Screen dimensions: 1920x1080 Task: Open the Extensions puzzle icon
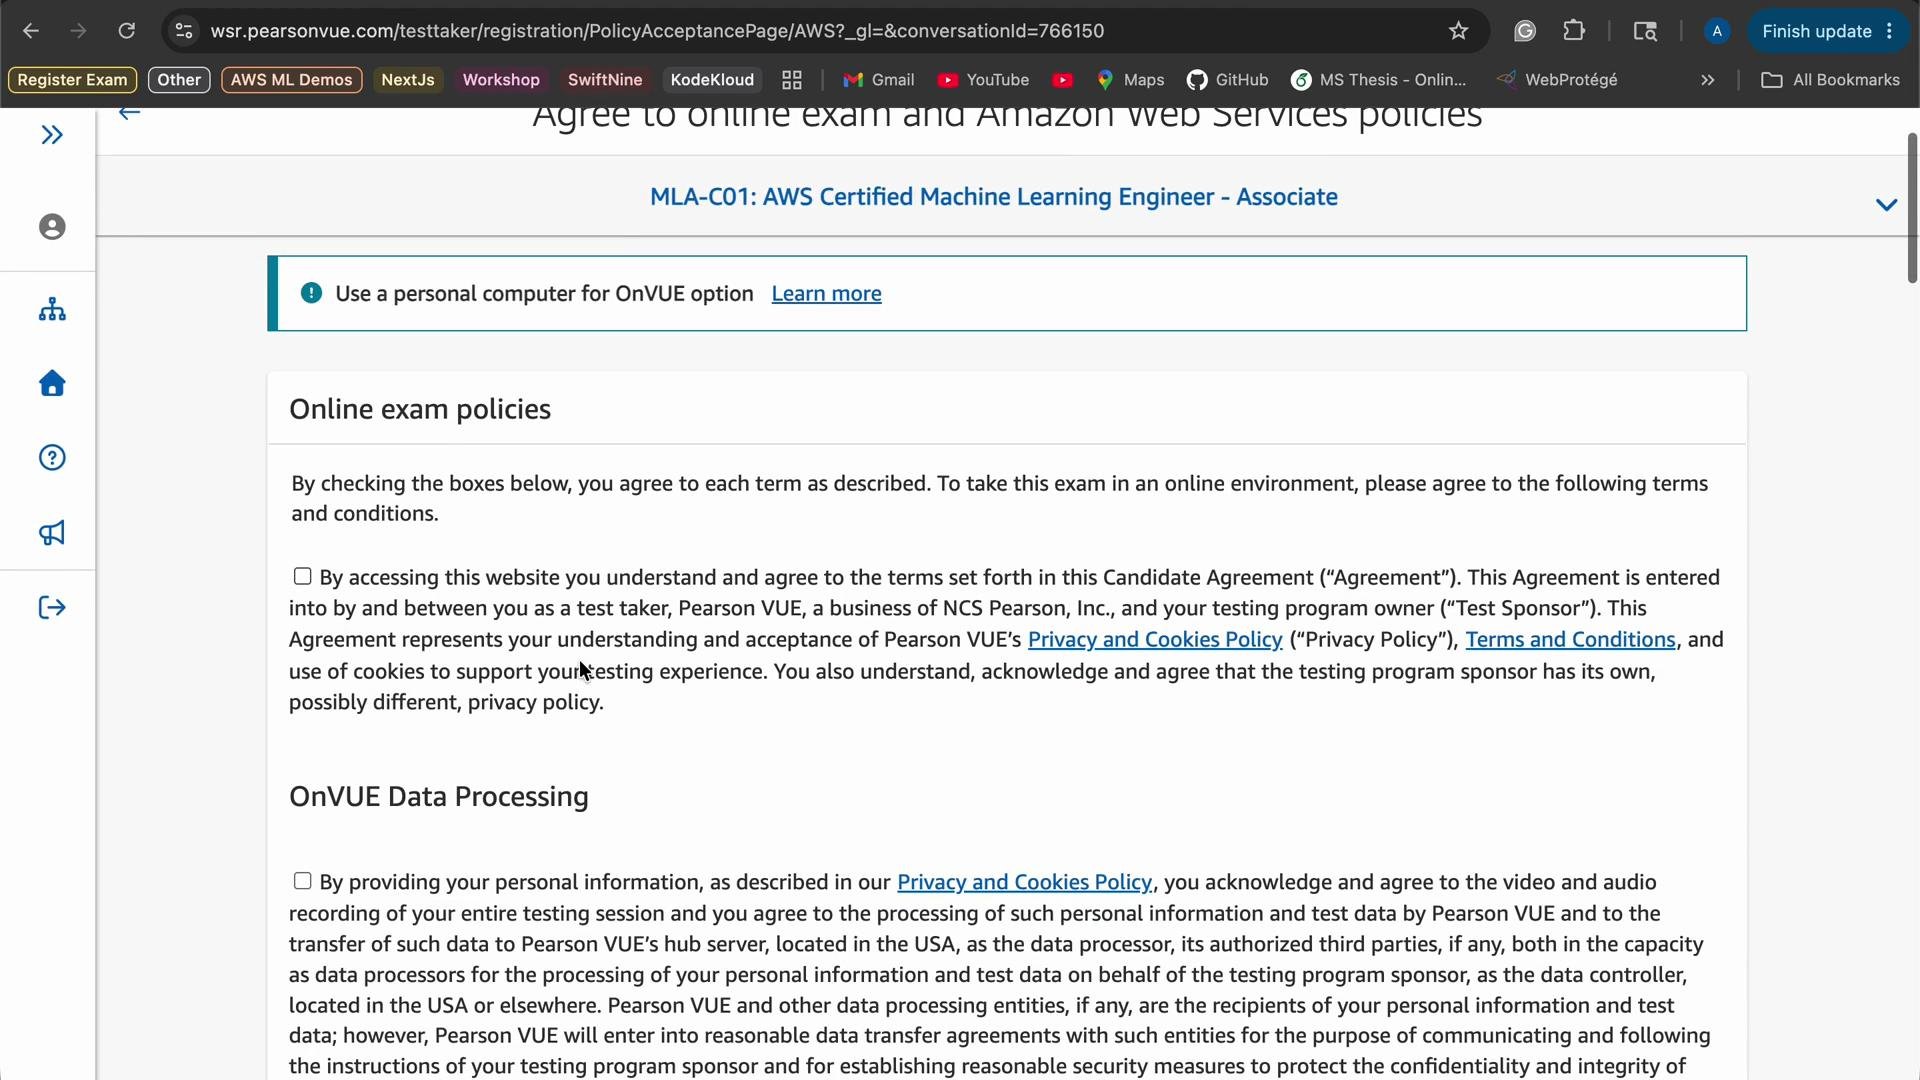(1574, 31)
